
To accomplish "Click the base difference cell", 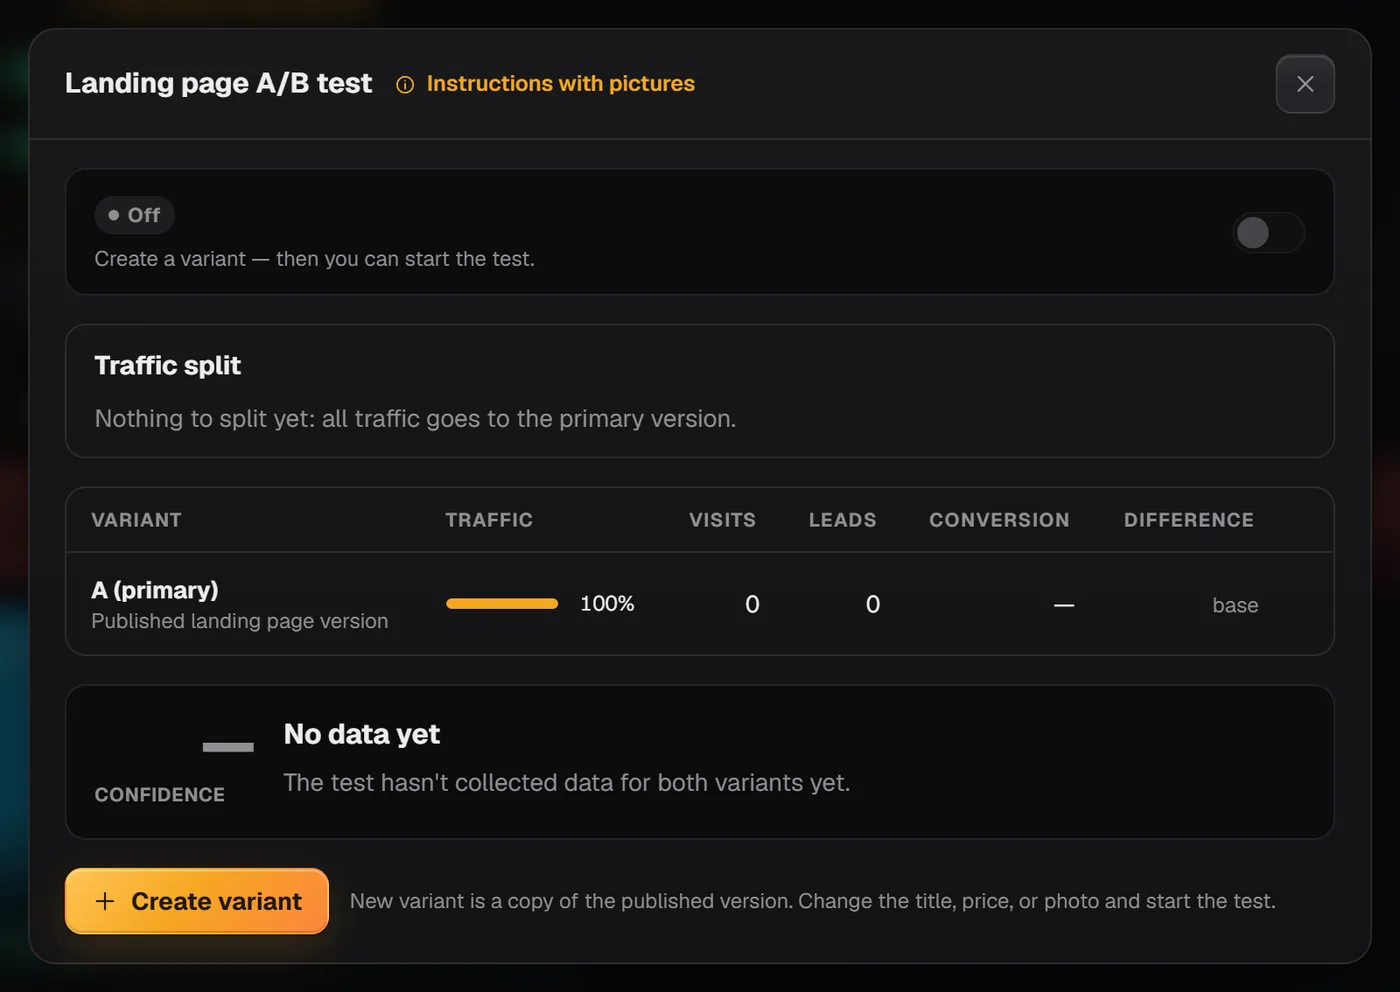I will coord(1235,605).
